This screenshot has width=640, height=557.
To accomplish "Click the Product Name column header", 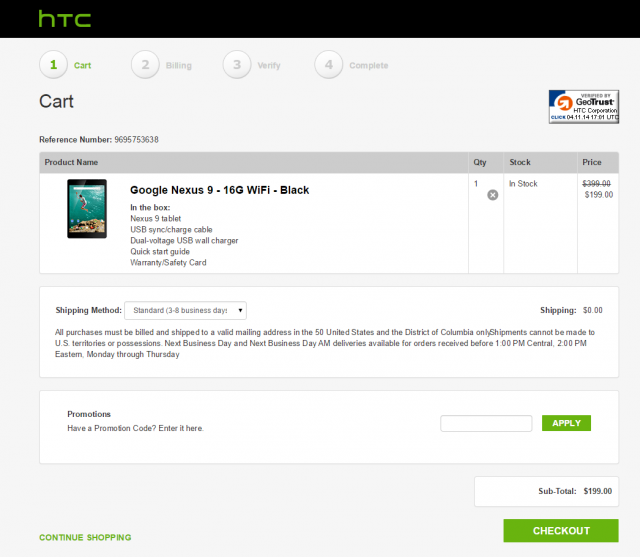I will click(71, 162).
